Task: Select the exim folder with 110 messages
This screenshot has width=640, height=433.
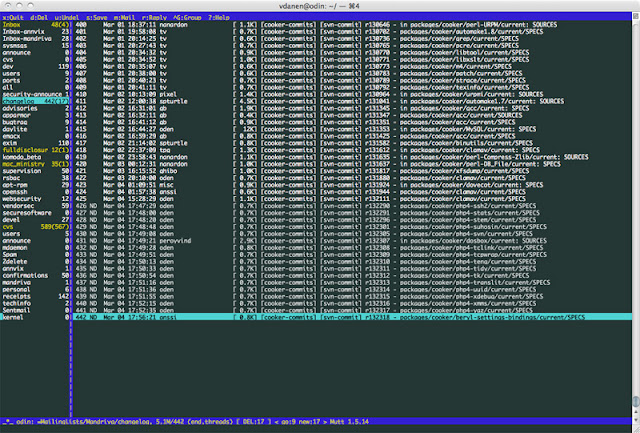Action: click(x=35, y=143)
